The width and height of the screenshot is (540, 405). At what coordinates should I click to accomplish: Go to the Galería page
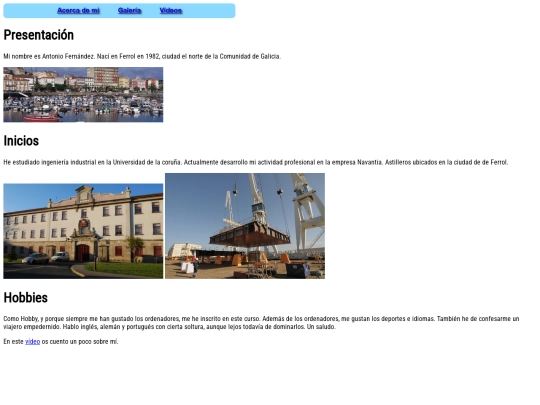pyautogui.click(x=129, y=11)
